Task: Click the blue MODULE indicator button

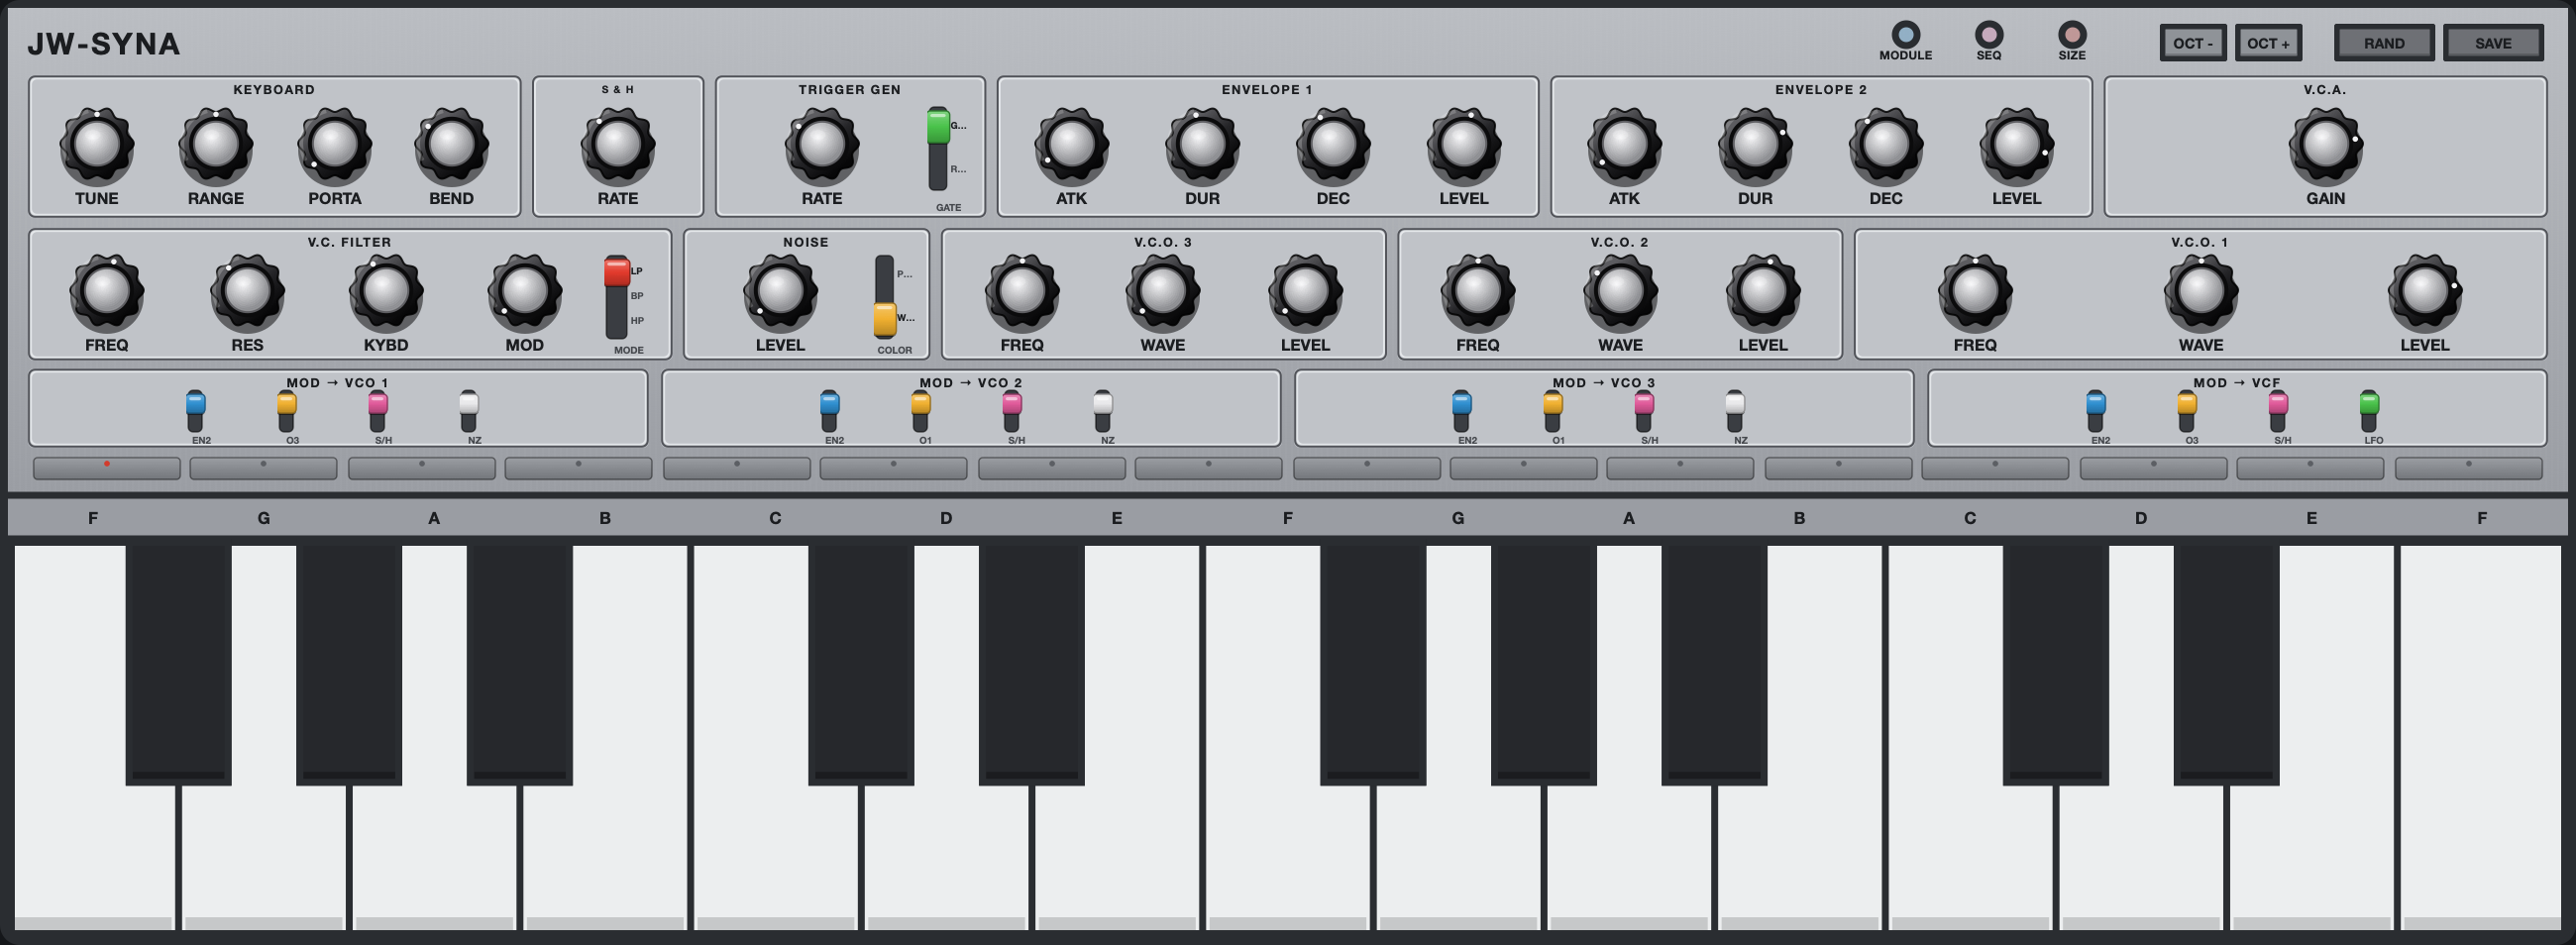Action: (1905, 35)
